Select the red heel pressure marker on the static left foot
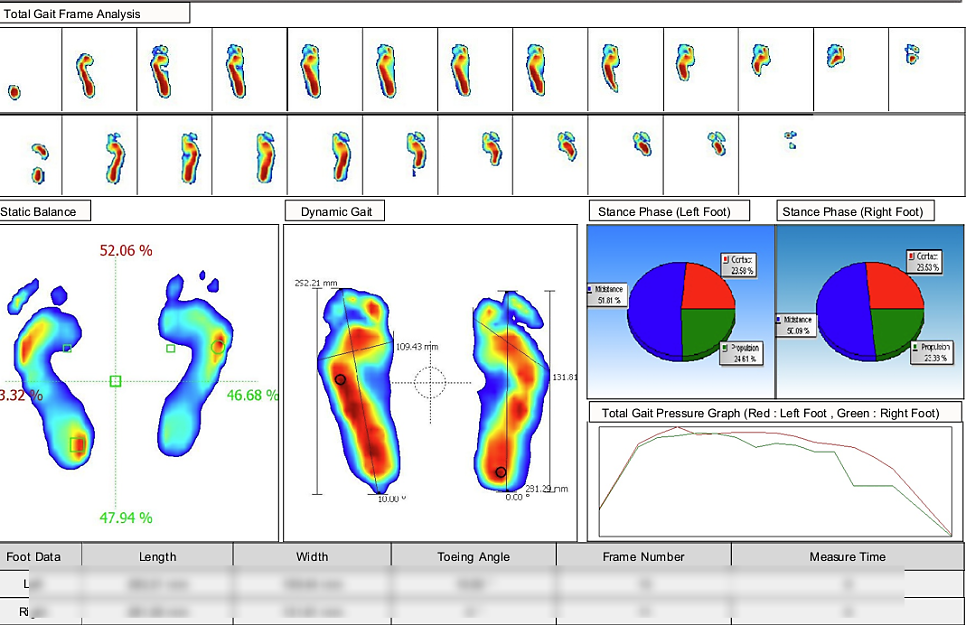966x625 pixels. [x=77, y=444]
